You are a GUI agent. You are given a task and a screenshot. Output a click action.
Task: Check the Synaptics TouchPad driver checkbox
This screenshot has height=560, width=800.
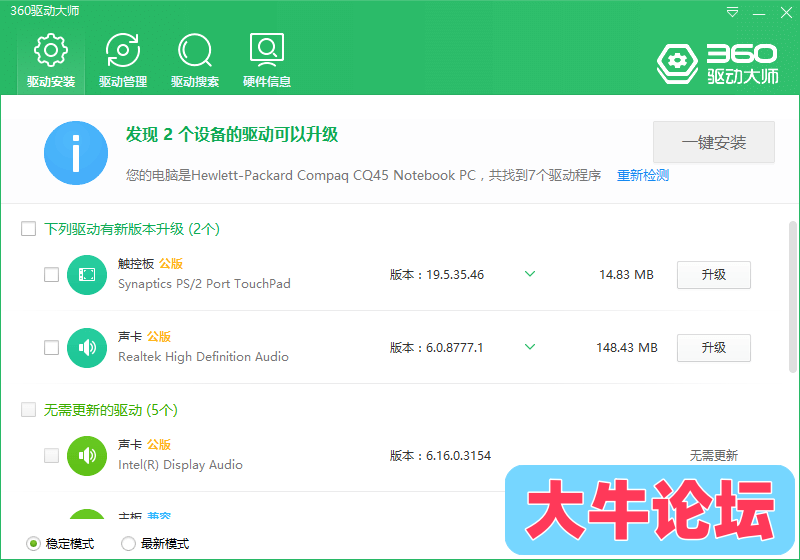pos(52,274)
